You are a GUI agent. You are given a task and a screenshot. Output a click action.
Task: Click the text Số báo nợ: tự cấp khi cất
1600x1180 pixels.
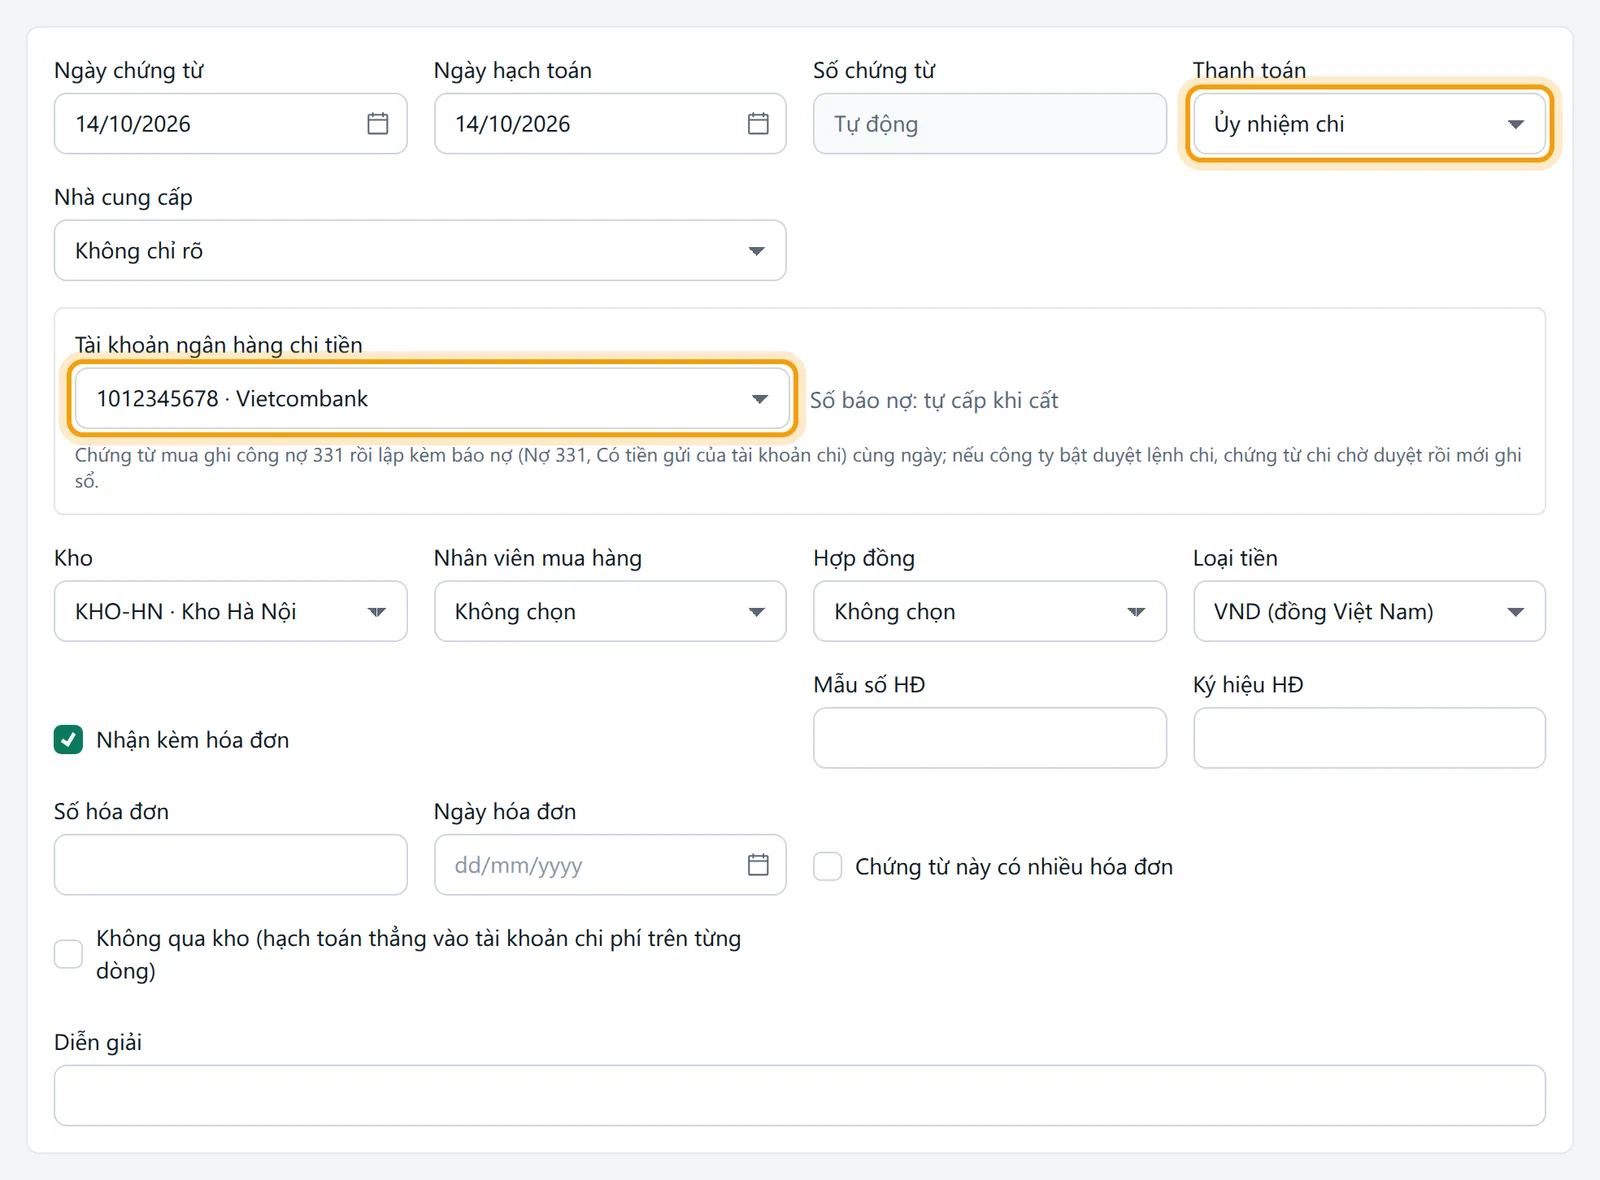[x=934, y=400]
